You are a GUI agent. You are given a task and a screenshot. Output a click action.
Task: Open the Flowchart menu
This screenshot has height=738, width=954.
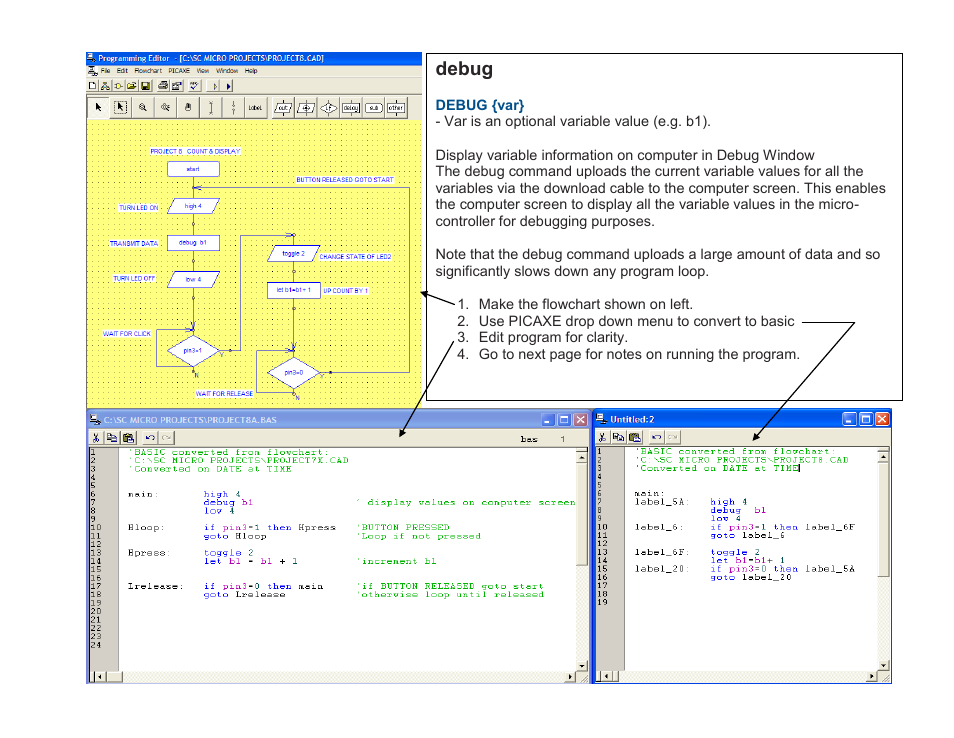click(x=148, y=71)
